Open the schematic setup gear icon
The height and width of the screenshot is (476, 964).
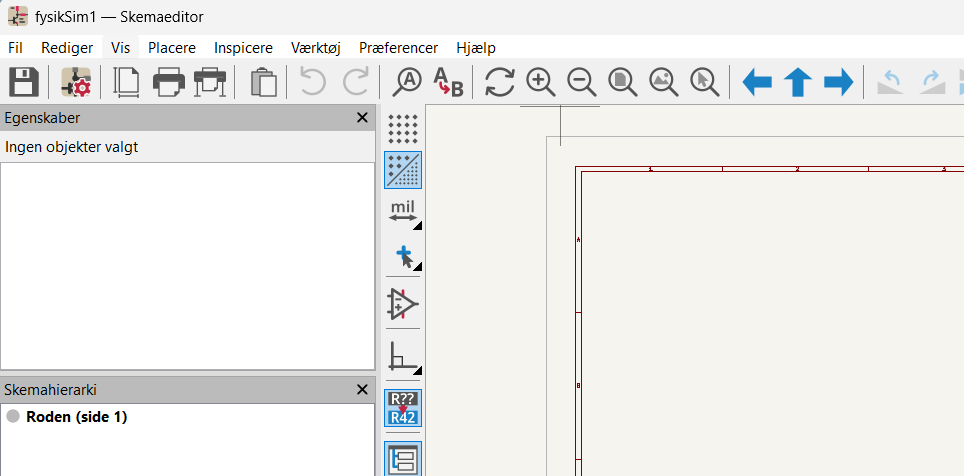pos(76,82)
